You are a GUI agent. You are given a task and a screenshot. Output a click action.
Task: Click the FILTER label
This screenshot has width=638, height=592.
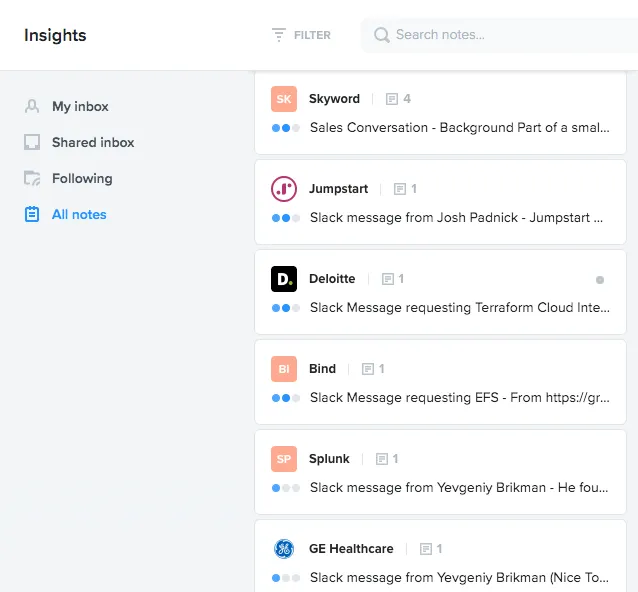click(x=312, y=35)
